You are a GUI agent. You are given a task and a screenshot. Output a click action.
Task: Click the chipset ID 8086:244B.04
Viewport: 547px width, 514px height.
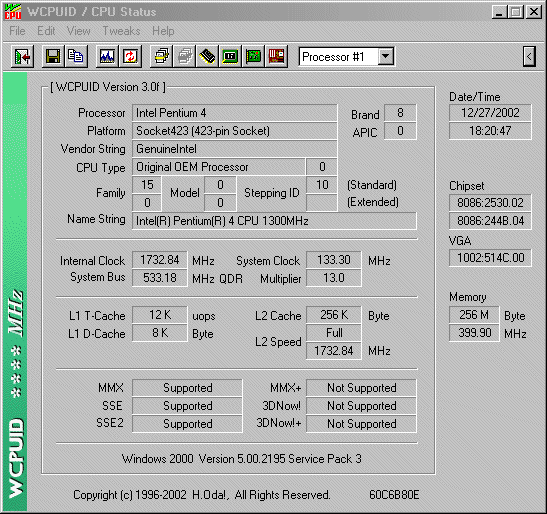click(490, 221)
